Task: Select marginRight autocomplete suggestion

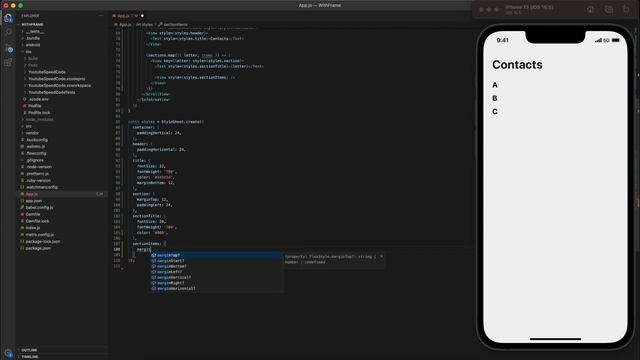Action: point(216,283)
